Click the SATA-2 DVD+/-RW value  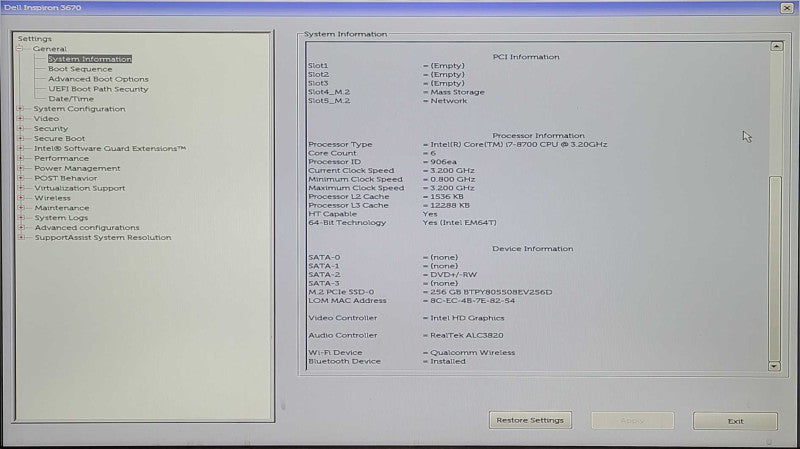pyautogui.click(x=453, y=275)
